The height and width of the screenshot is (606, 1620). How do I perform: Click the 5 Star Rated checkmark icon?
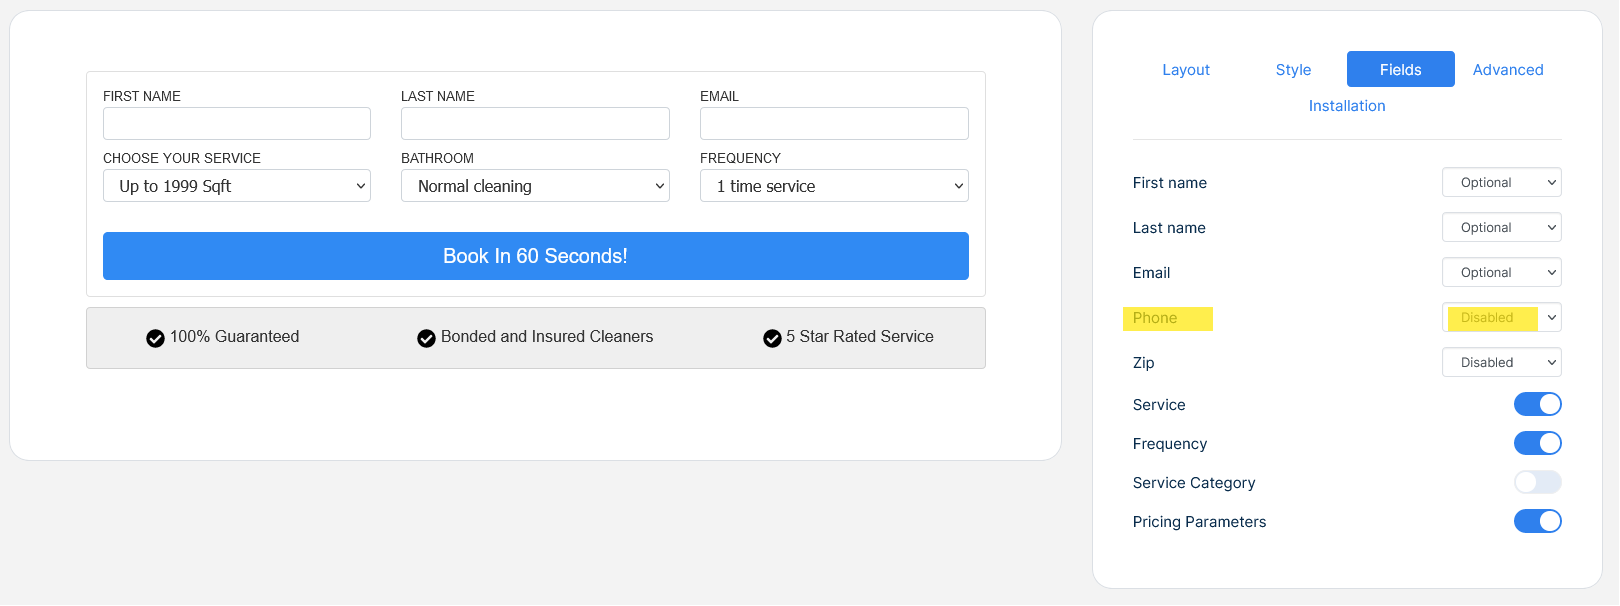[x=772, y=338]
